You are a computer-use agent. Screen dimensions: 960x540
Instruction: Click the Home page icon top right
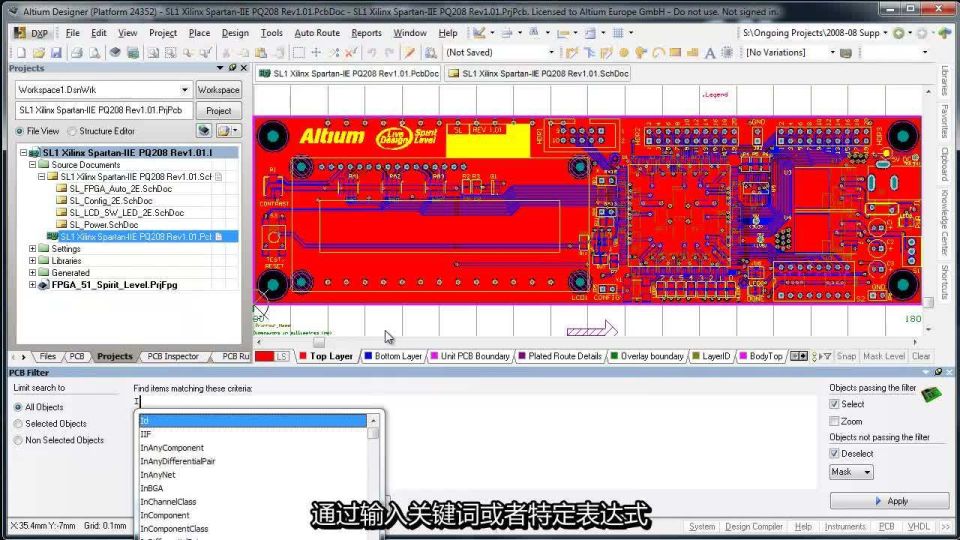(945, 33)
